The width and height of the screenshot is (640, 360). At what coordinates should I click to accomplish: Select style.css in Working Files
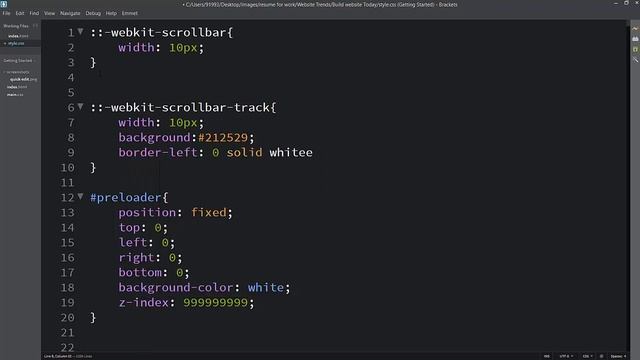click(16, 43)
